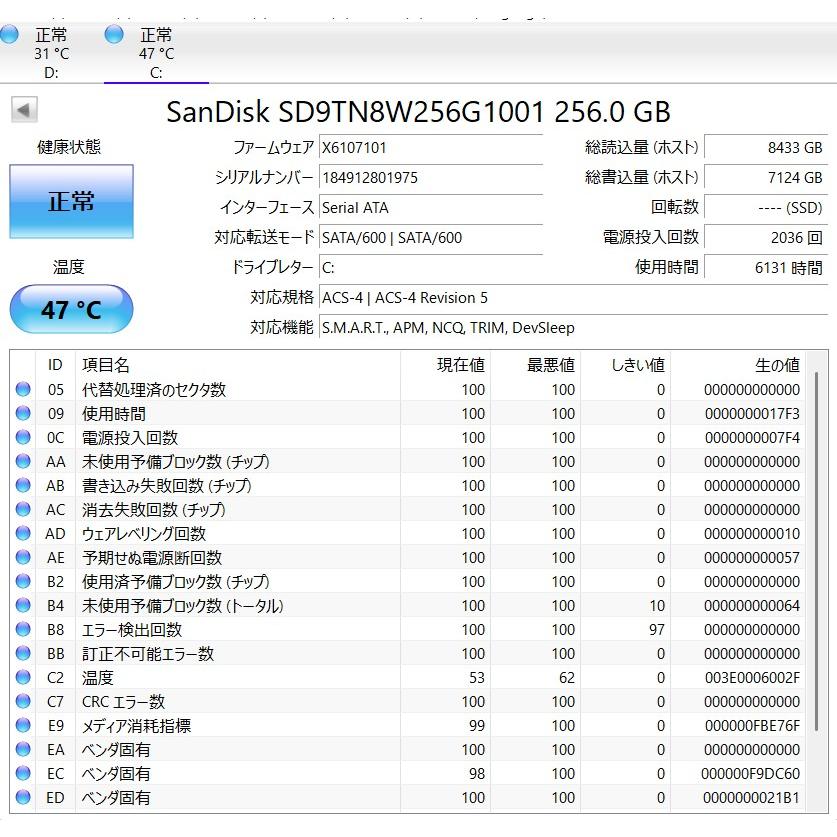Click the 最悪値 column header
Viewport: 837px width, 837px height.
pyautogui.click(x=536, y=365)
